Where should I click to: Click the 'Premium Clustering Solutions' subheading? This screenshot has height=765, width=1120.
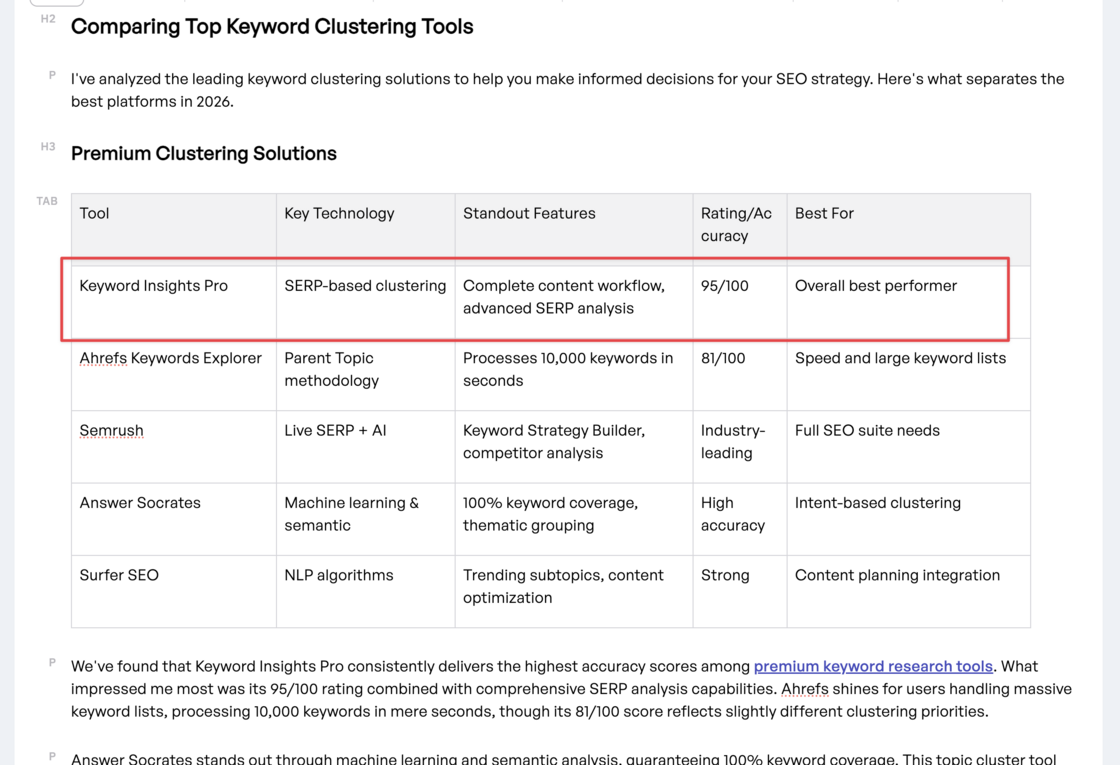(204, 154)
